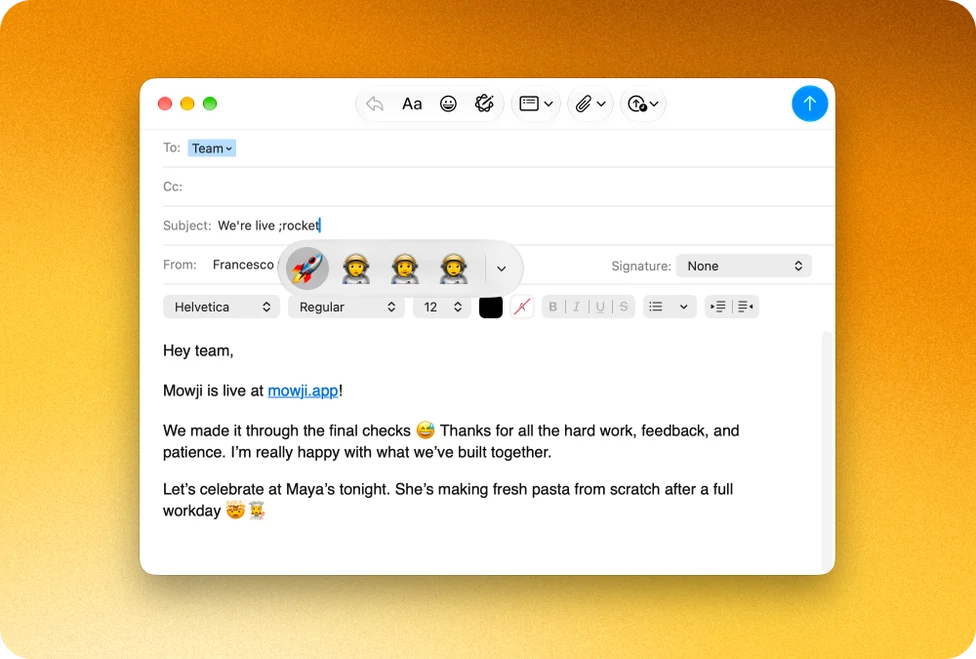Click into the Cc field
Screen dimensions: 976x659
point(498,187)
